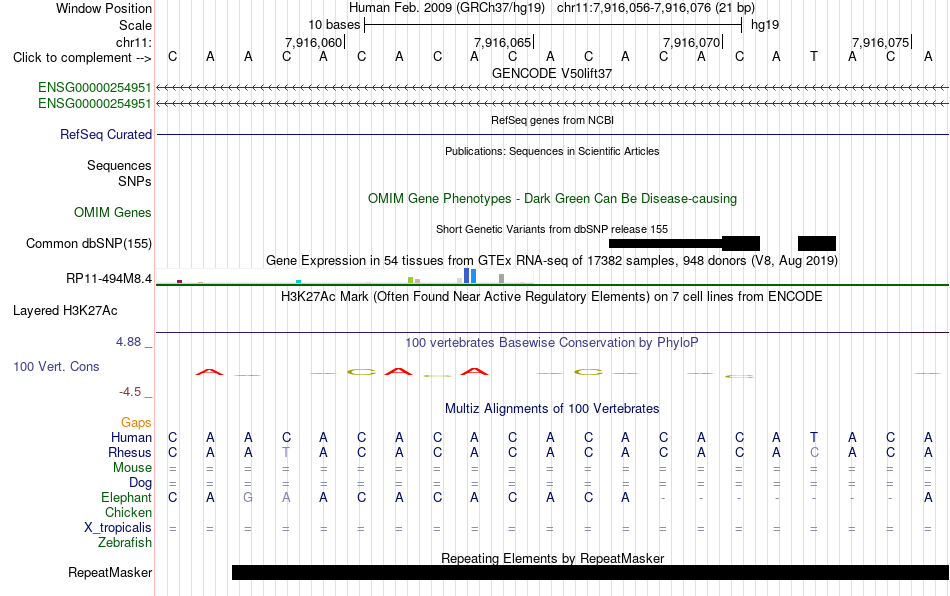This screenshot has width=950, height=596.
Task: Click the Mouse species row label
Action: tap(133, 468)
